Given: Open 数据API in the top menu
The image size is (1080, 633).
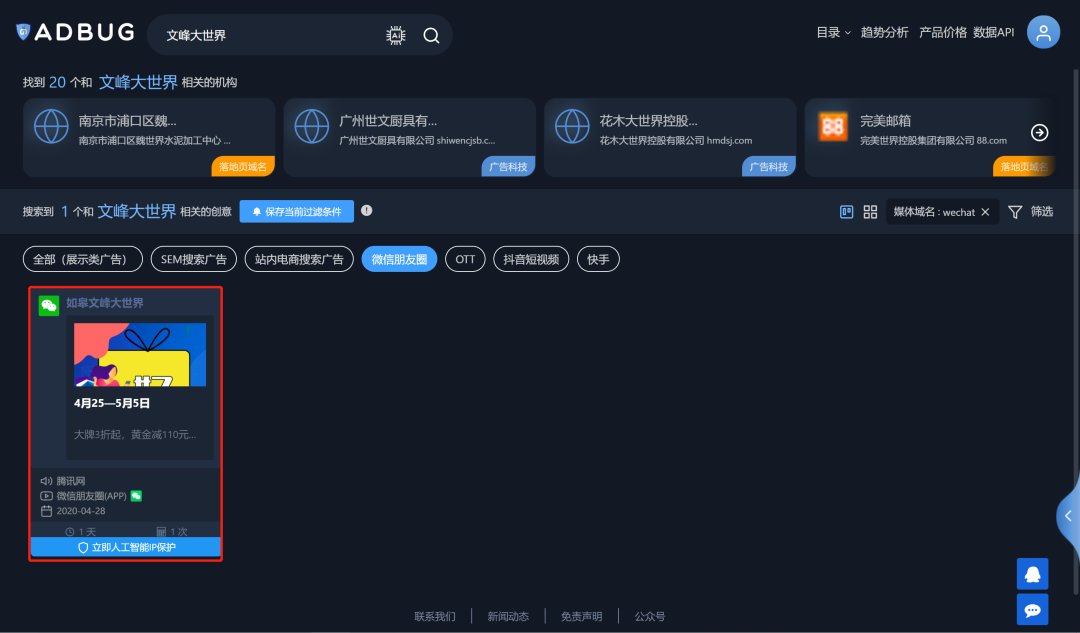Looking at the screenshot, I should [x=993, y=32].
